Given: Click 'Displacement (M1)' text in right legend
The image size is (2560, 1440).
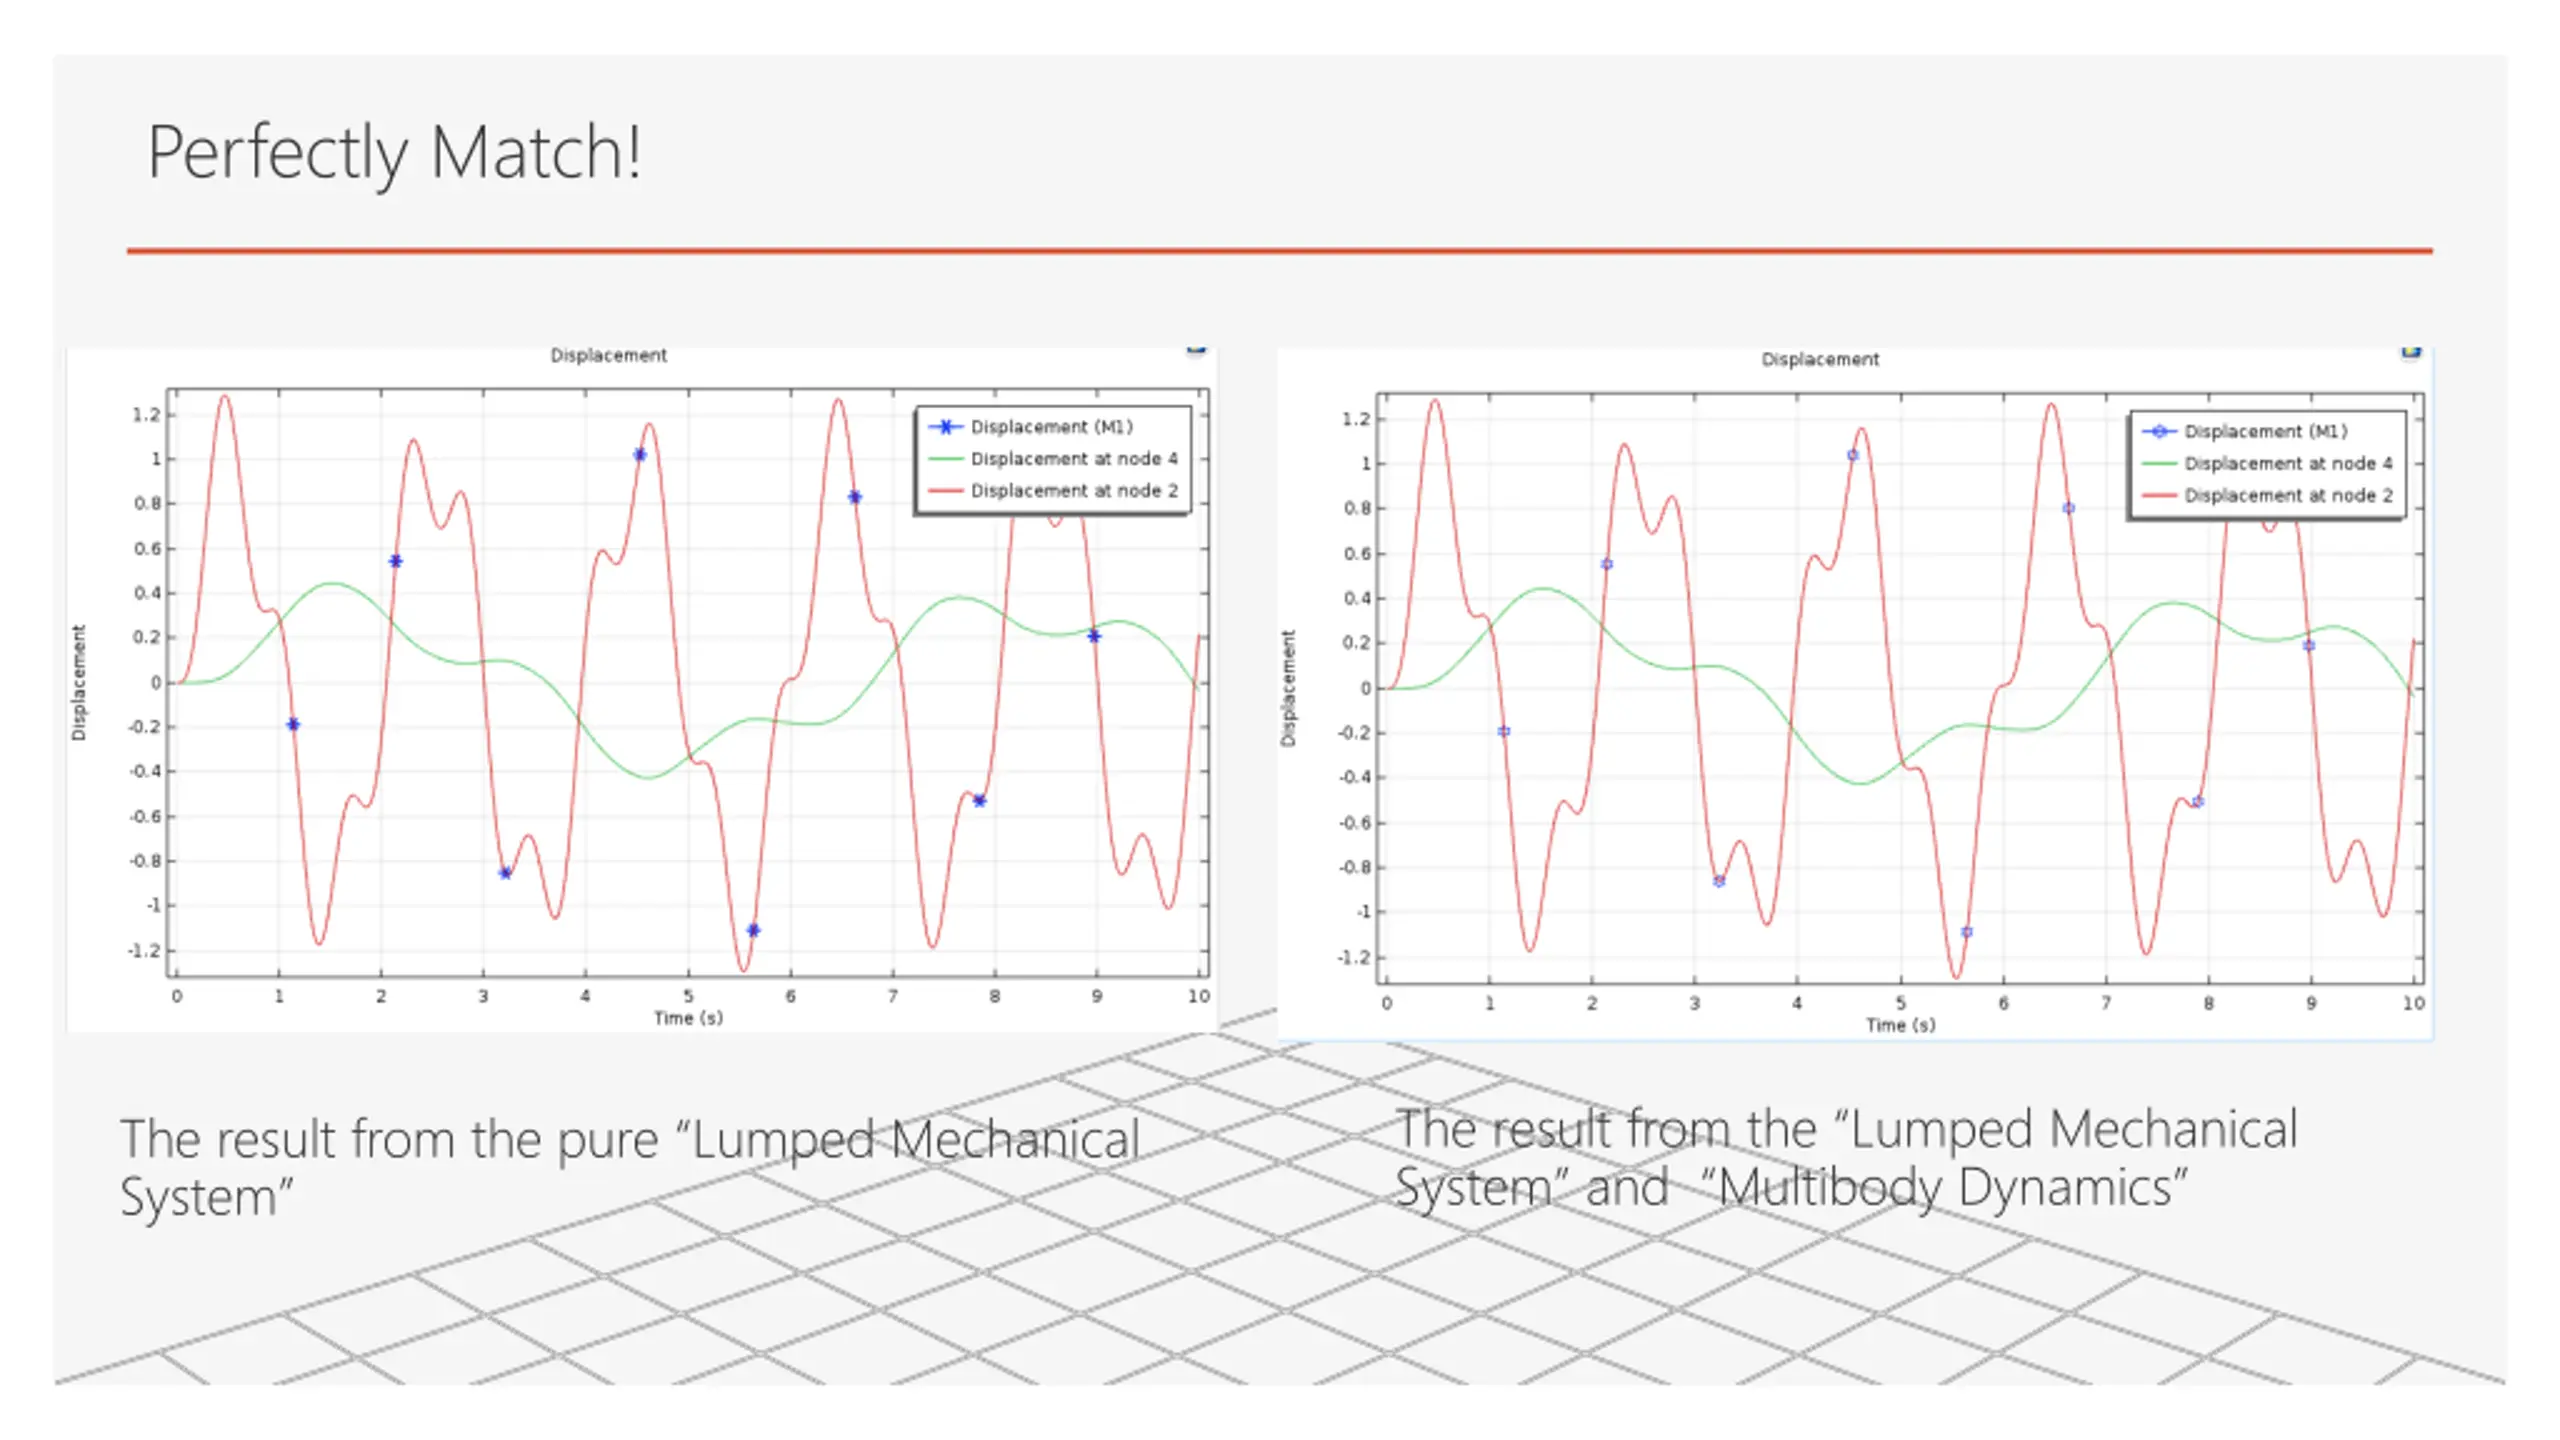Looking at the screenshot, I should (2265, 432).
